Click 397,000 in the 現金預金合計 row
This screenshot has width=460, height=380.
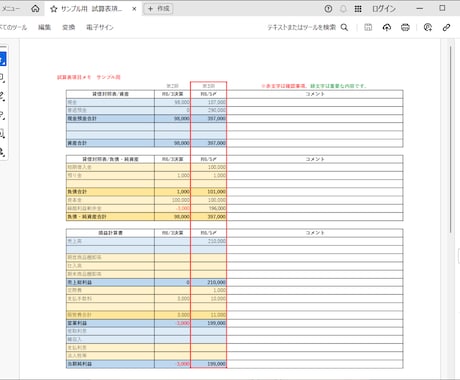pyautogui.click(x=217, y=119)
